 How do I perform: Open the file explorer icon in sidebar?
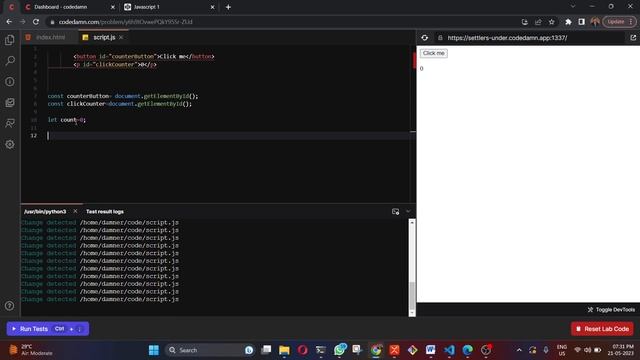(10, 40)
